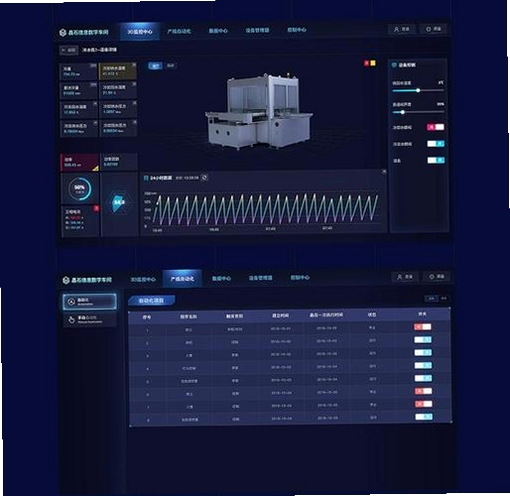Screen dimensions: 510x496
Task: Click the red alert badge on the three-phase current card
Action: point(96,208)
